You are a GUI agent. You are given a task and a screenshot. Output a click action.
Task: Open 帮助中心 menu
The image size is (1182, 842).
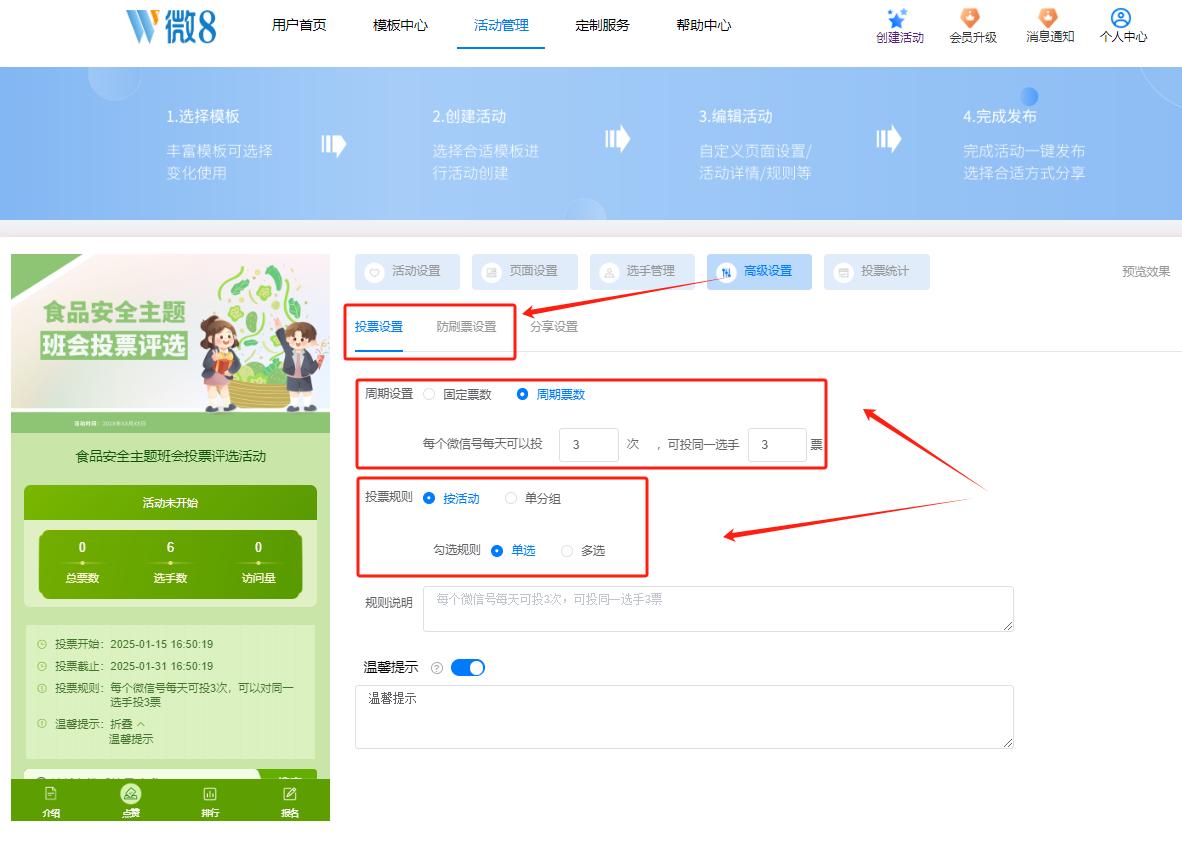tap(703, 25)
